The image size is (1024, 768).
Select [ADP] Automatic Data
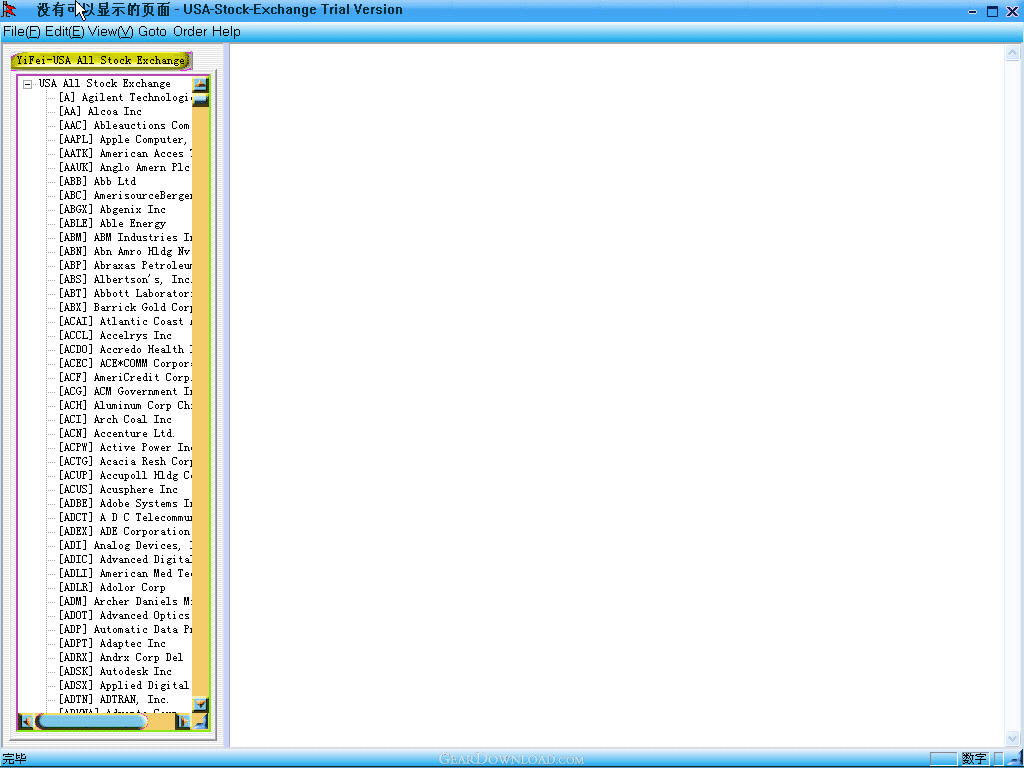[125, 630]
